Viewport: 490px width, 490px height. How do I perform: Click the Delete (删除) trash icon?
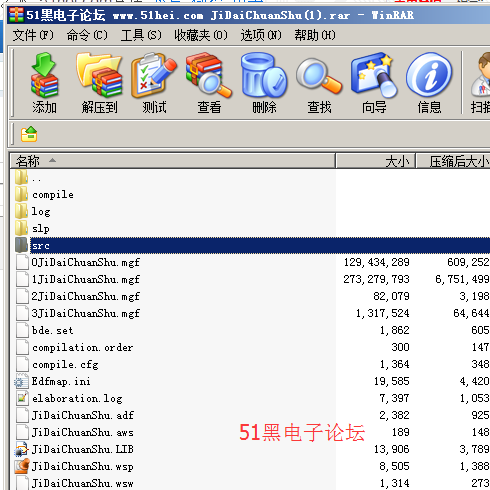click(264, 83)
